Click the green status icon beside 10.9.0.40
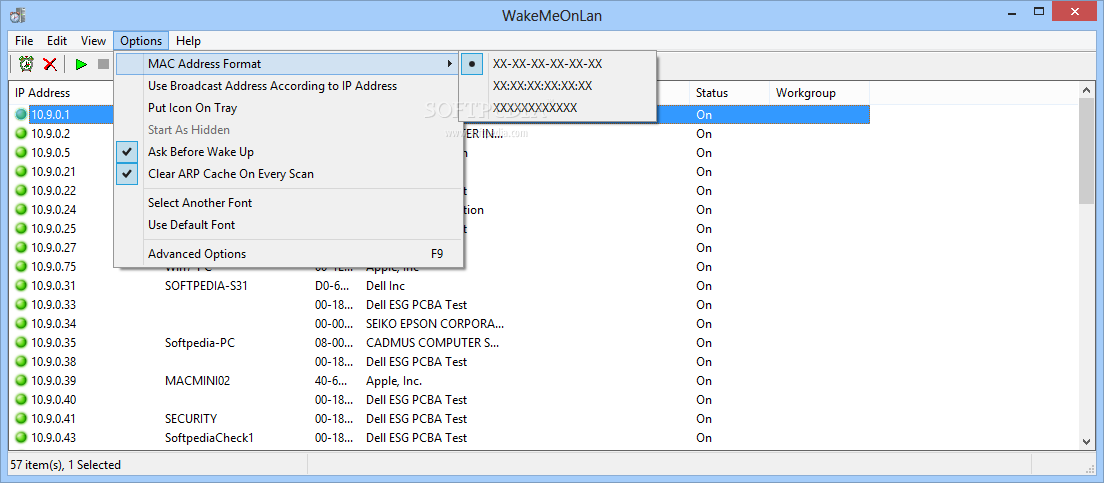Viewport: 1104px width, 483px height. tap(20, 399)
